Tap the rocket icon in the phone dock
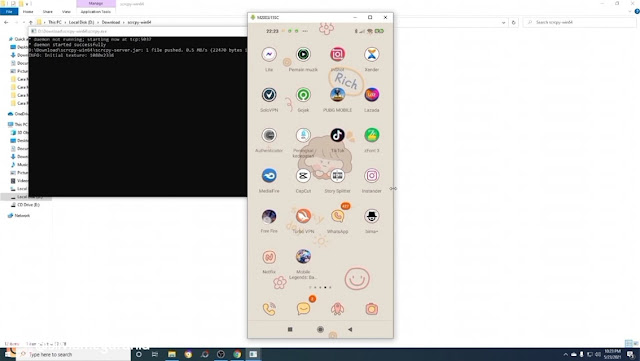640x361 pixels. [337, 309]
